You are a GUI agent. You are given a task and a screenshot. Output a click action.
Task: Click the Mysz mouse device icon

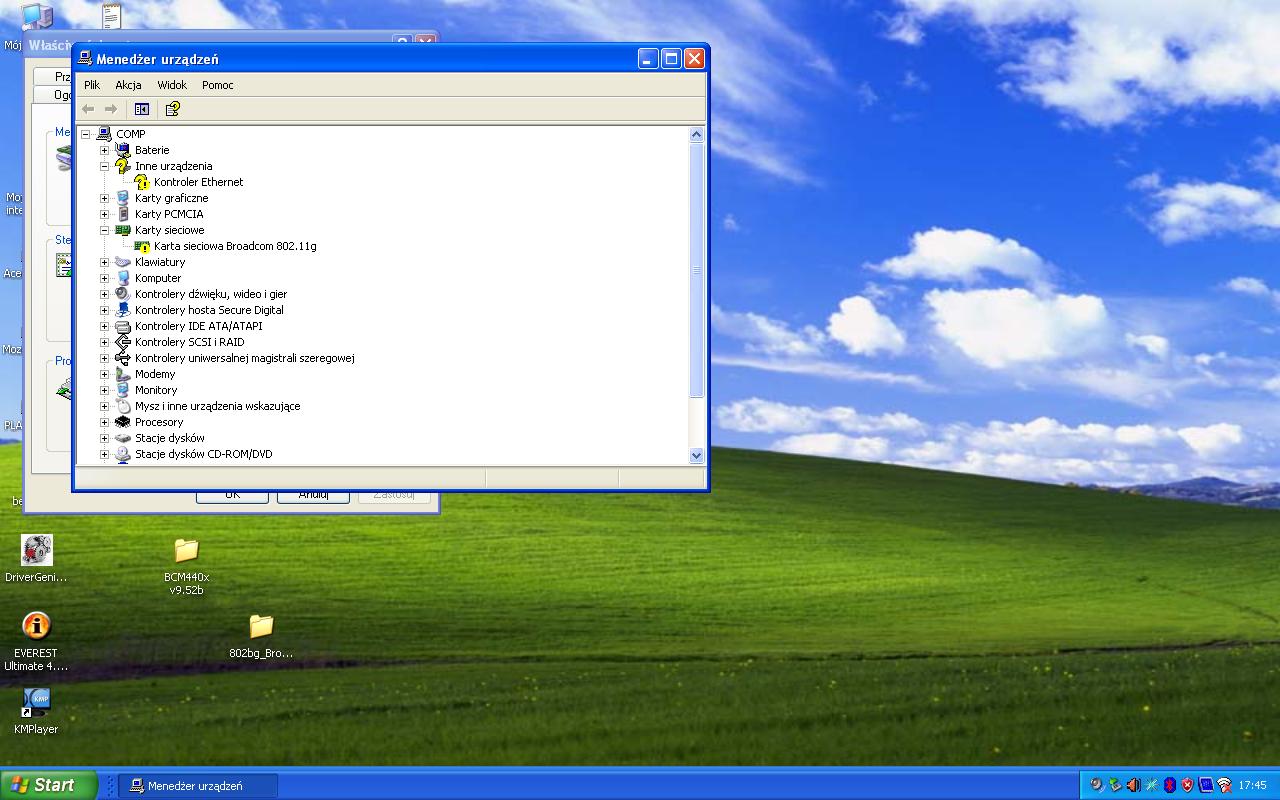pos(123,406)
